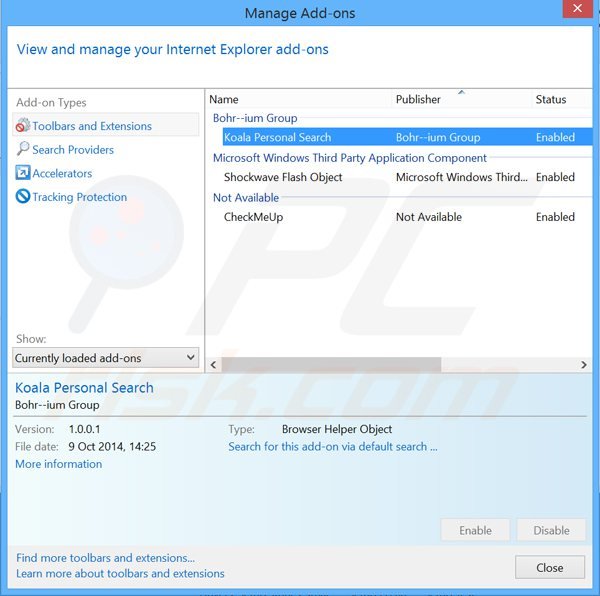
Task: Open the Show add-ons dropdown
Action: point(106,358)
